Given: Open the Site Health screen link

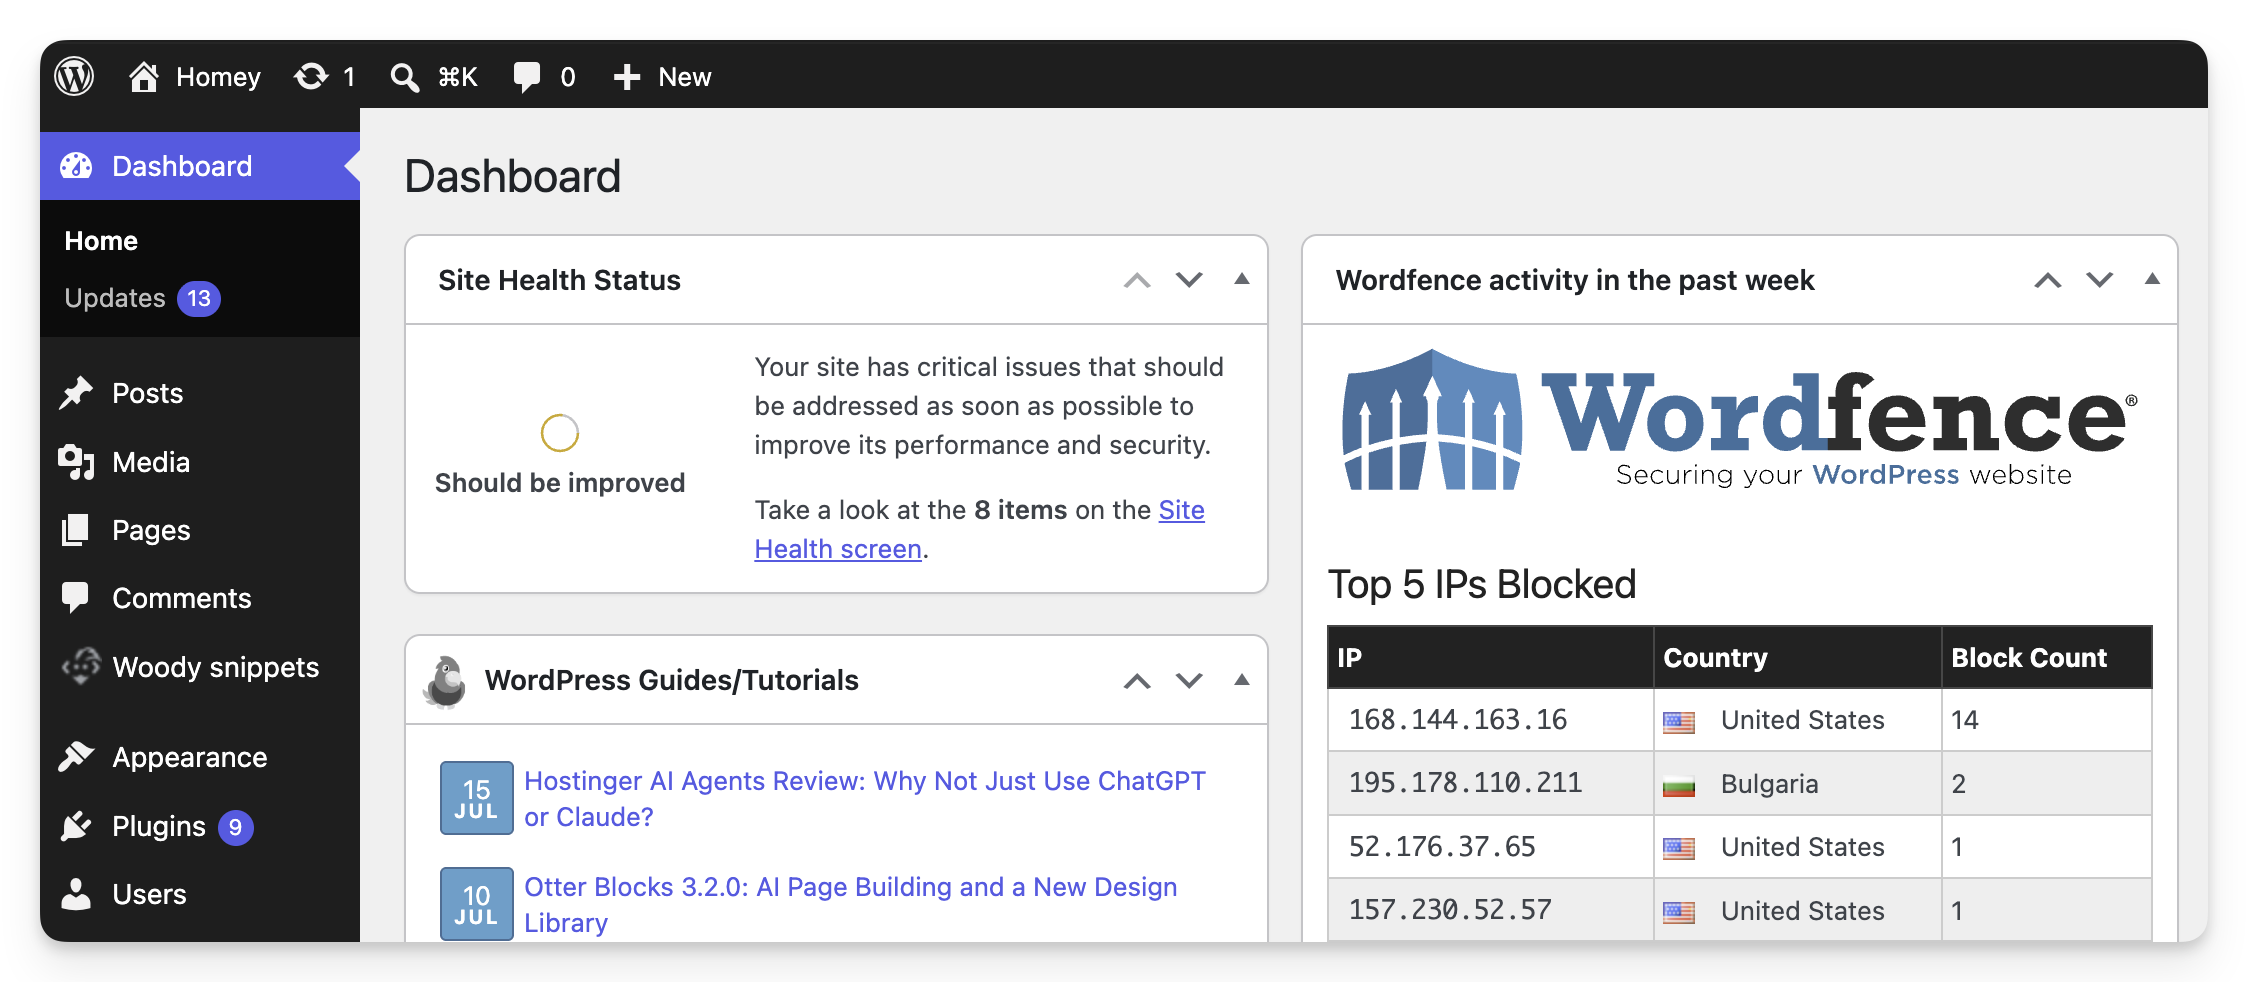Looking at the screenshot, I should 979,529.
